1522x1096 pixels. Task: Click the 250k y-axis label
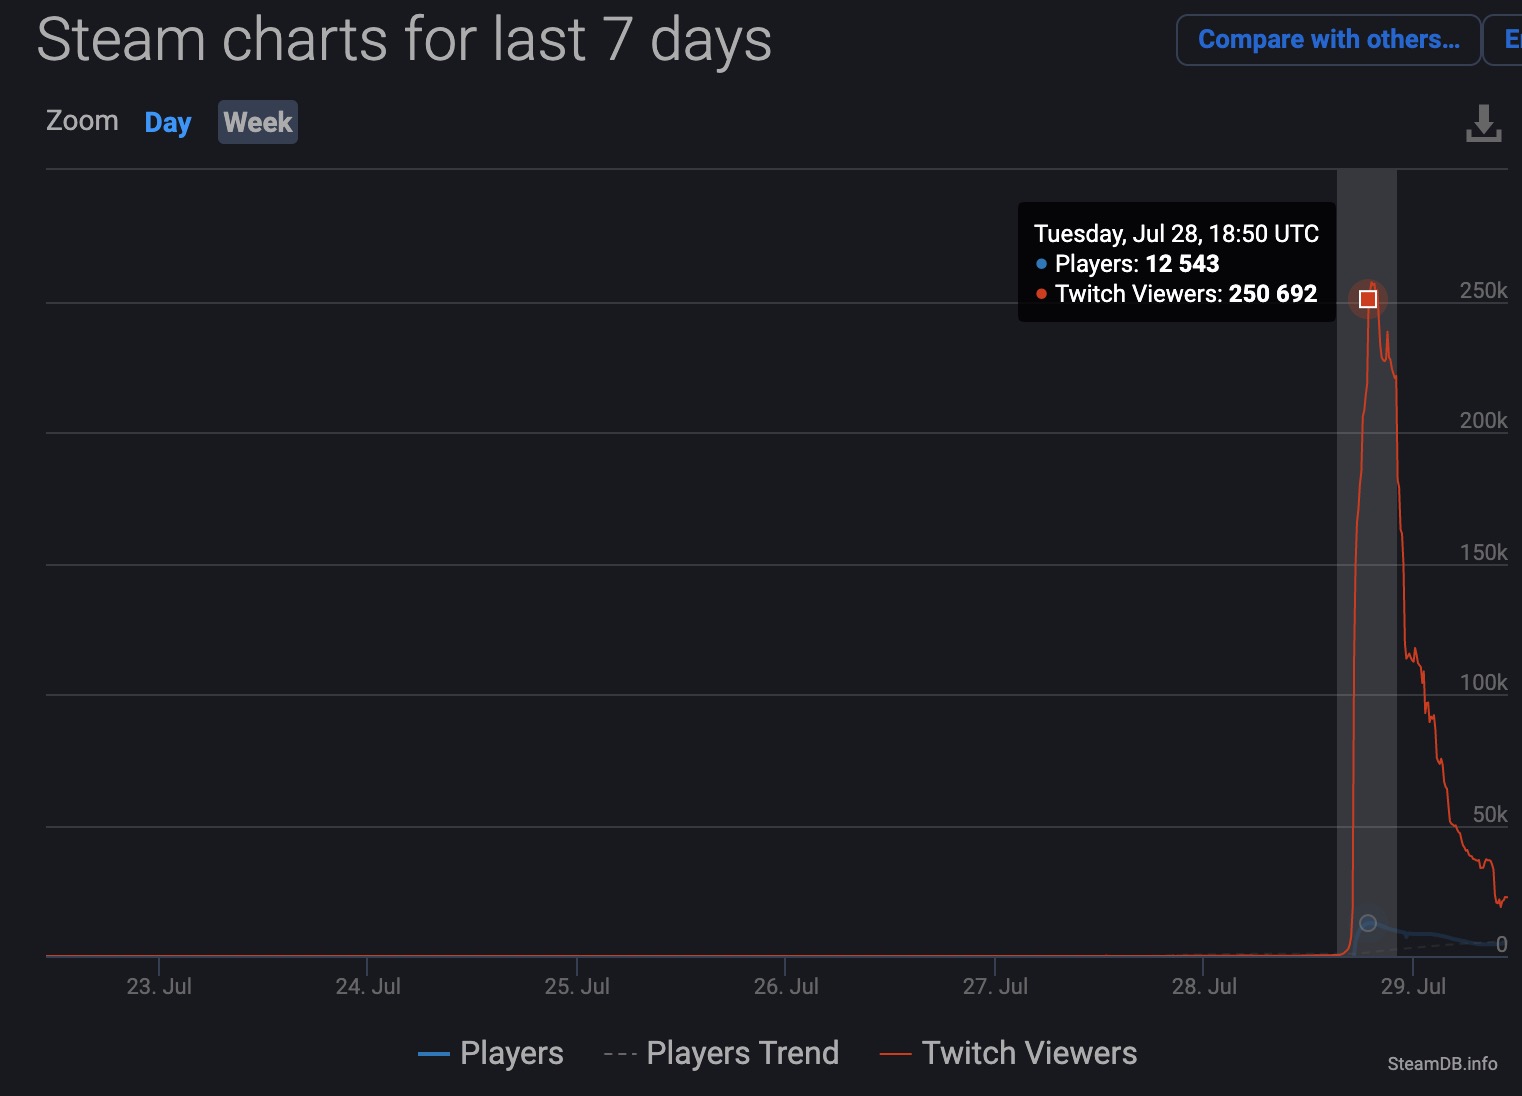click(x=1483, y=290)
